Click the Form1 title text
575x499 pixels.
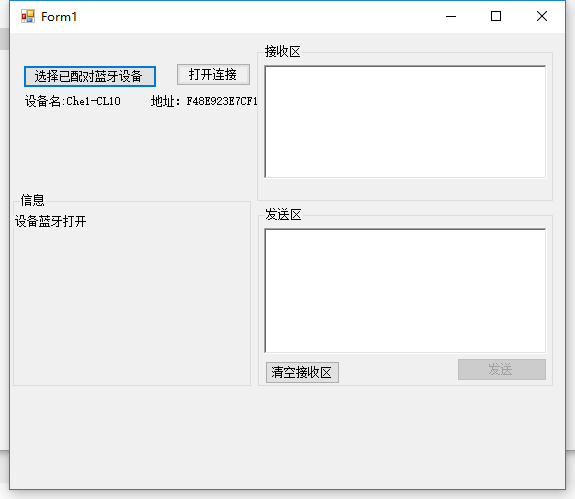tap(59, 16)
